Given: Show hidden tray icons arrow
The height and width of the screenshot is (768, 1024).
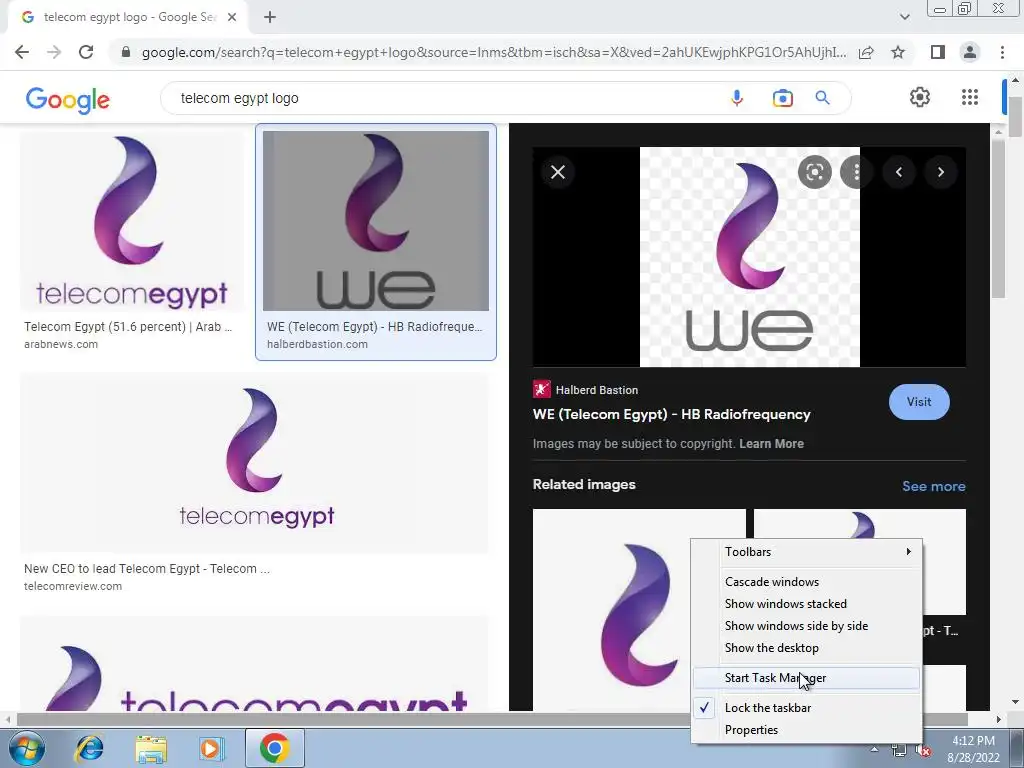Looking at the screenshot, I should [x=874, y=750].
